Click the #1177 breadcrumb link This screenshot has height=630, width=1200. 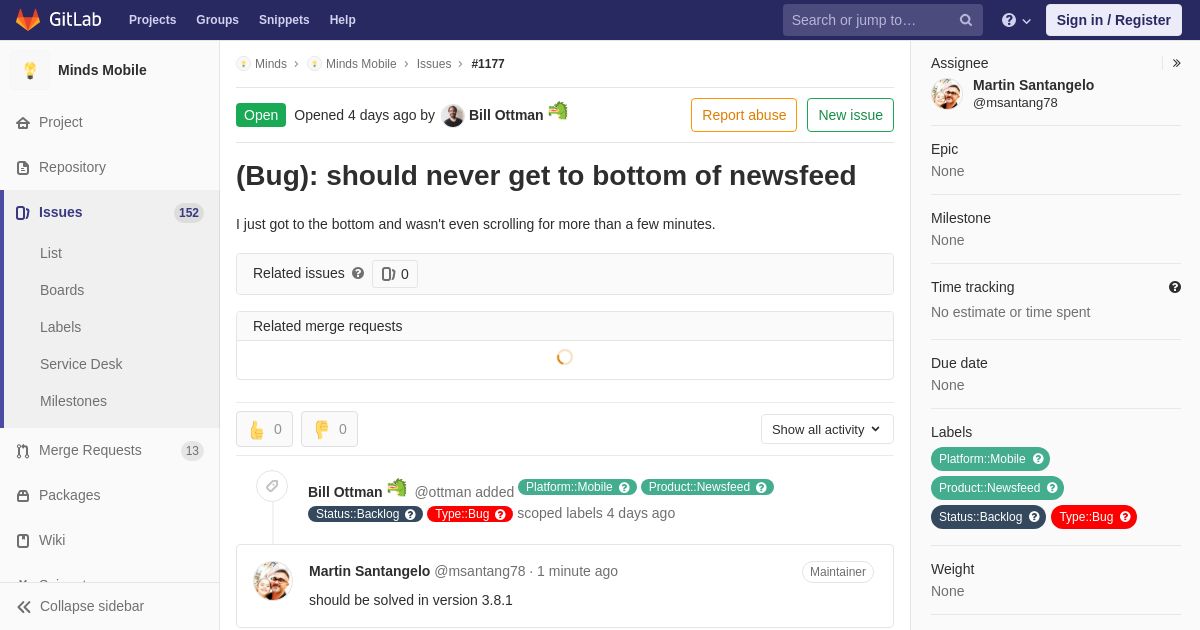click(x=488, y=64)
